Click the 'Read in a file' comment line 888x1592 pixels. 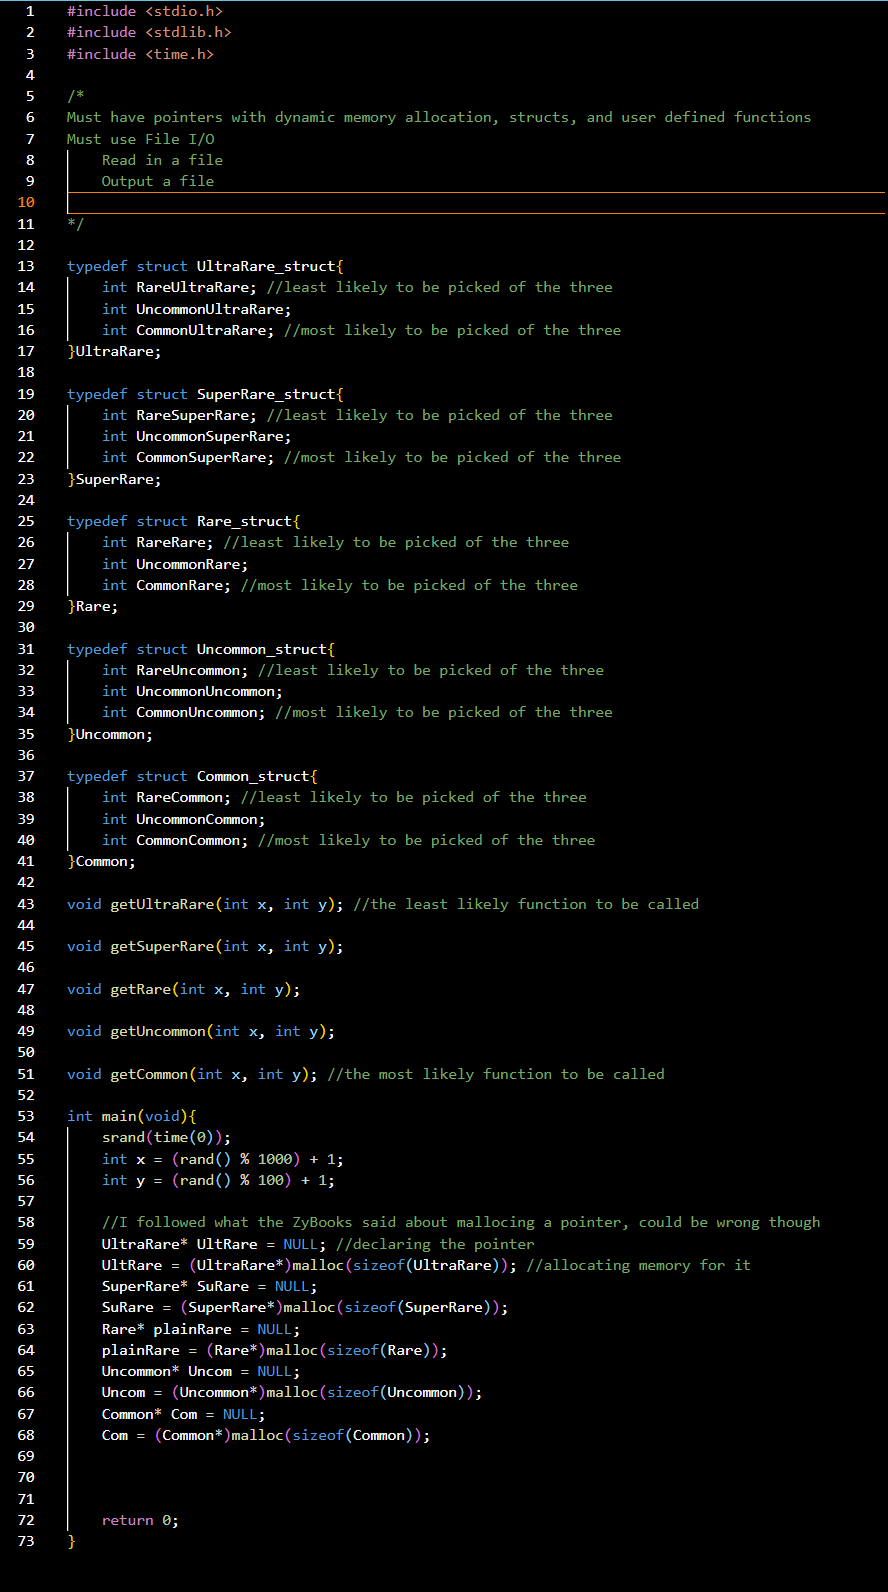tap(162, 160)
